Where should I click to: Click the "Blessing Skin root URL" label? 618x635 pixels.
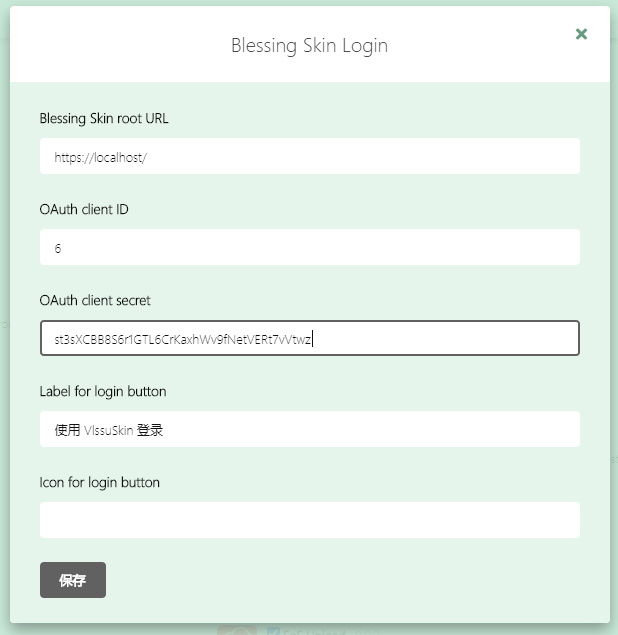point(104,118)
